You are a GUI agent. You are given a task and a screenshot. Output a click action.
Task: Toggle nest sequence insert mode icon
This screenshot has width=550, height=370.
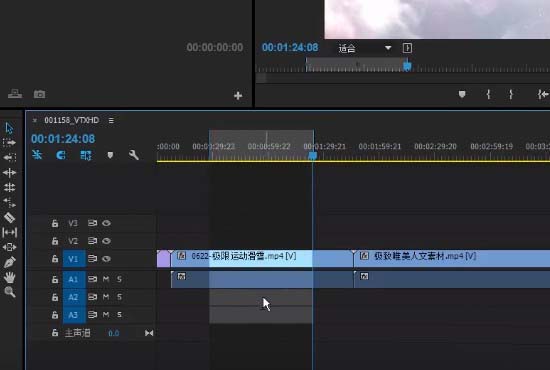coord(37,155)
